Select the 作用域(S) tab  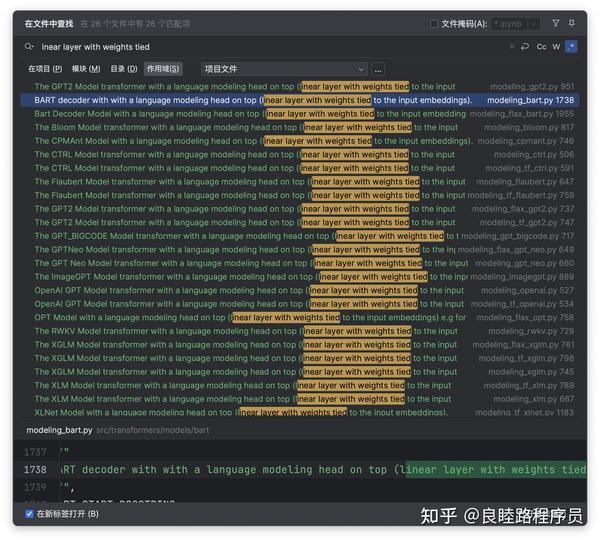(x=163, y=69)
